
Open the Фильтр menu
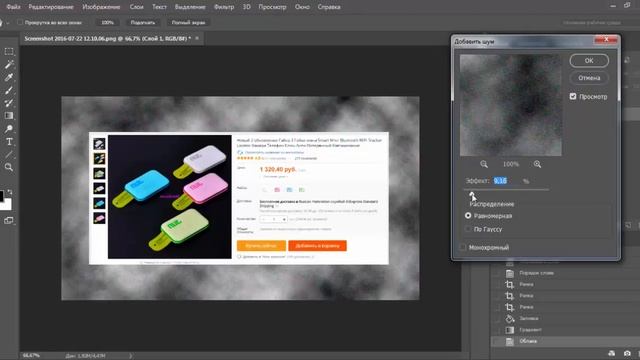[224, 7]
